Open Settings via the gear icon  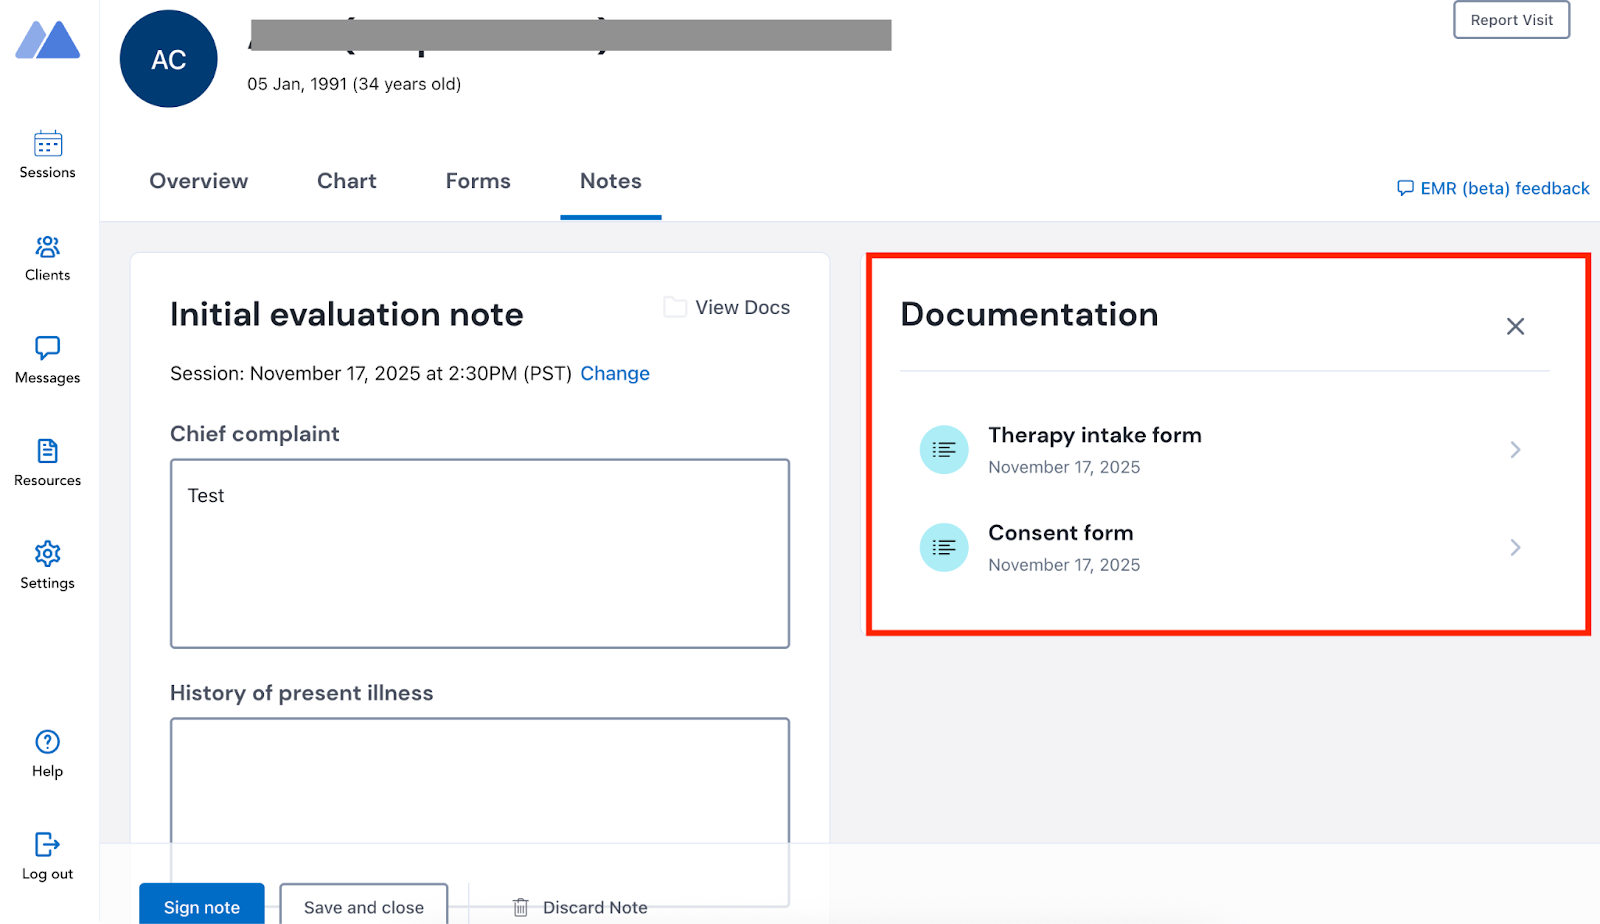(x=47, y=553)
